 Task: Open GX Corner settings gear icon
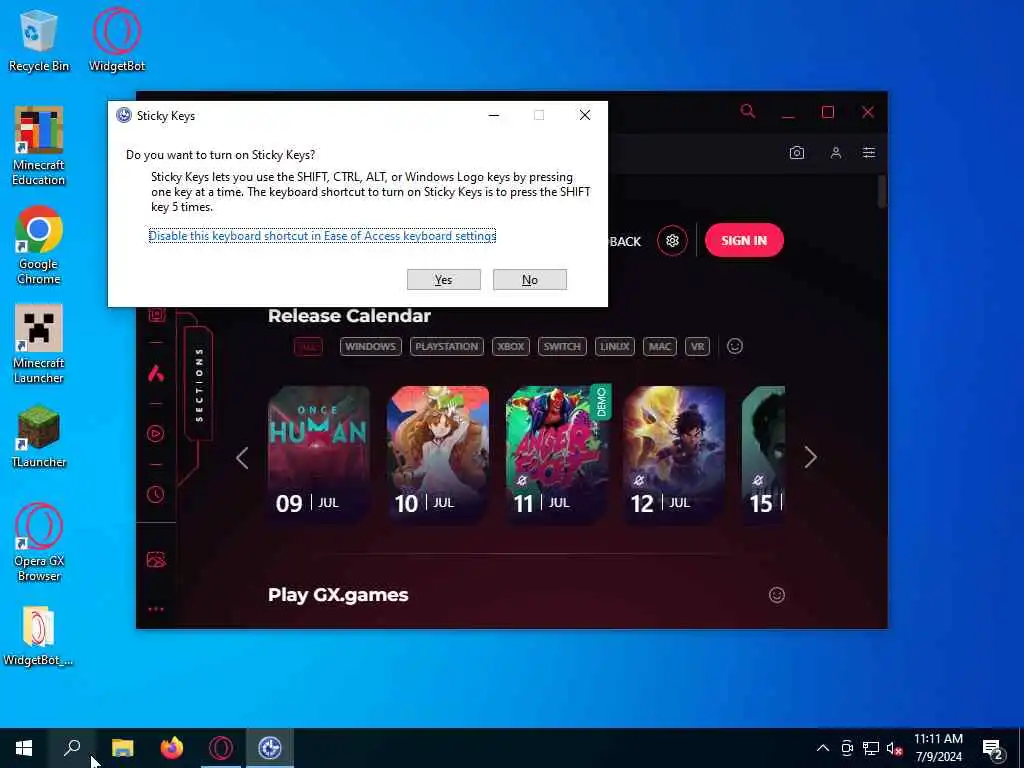click(x=672, y=240)
